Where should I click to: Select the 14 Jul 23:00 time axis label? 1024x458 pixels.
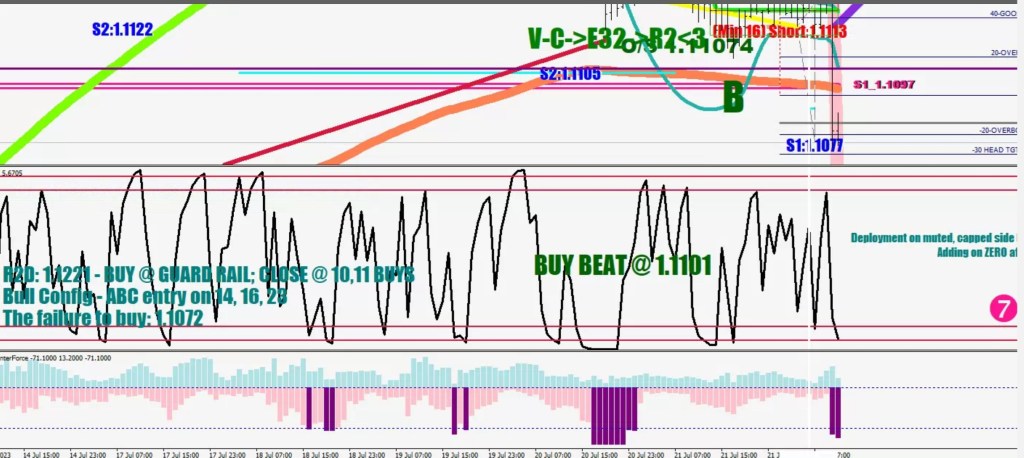coord(88,452)
